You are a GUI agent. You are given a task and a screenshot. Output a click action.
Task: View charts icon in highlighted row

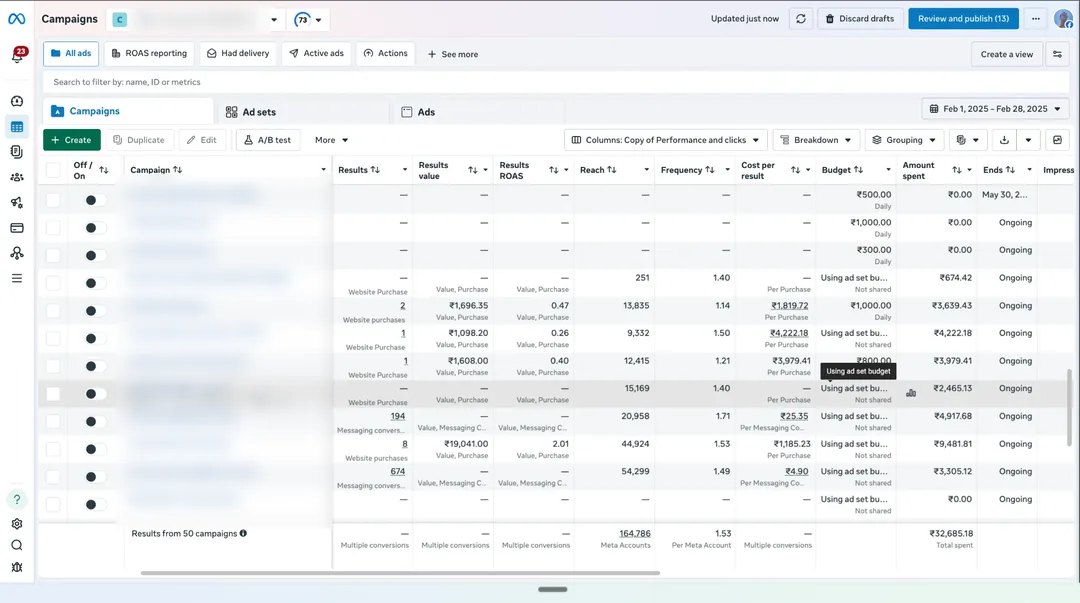point(911,393)
